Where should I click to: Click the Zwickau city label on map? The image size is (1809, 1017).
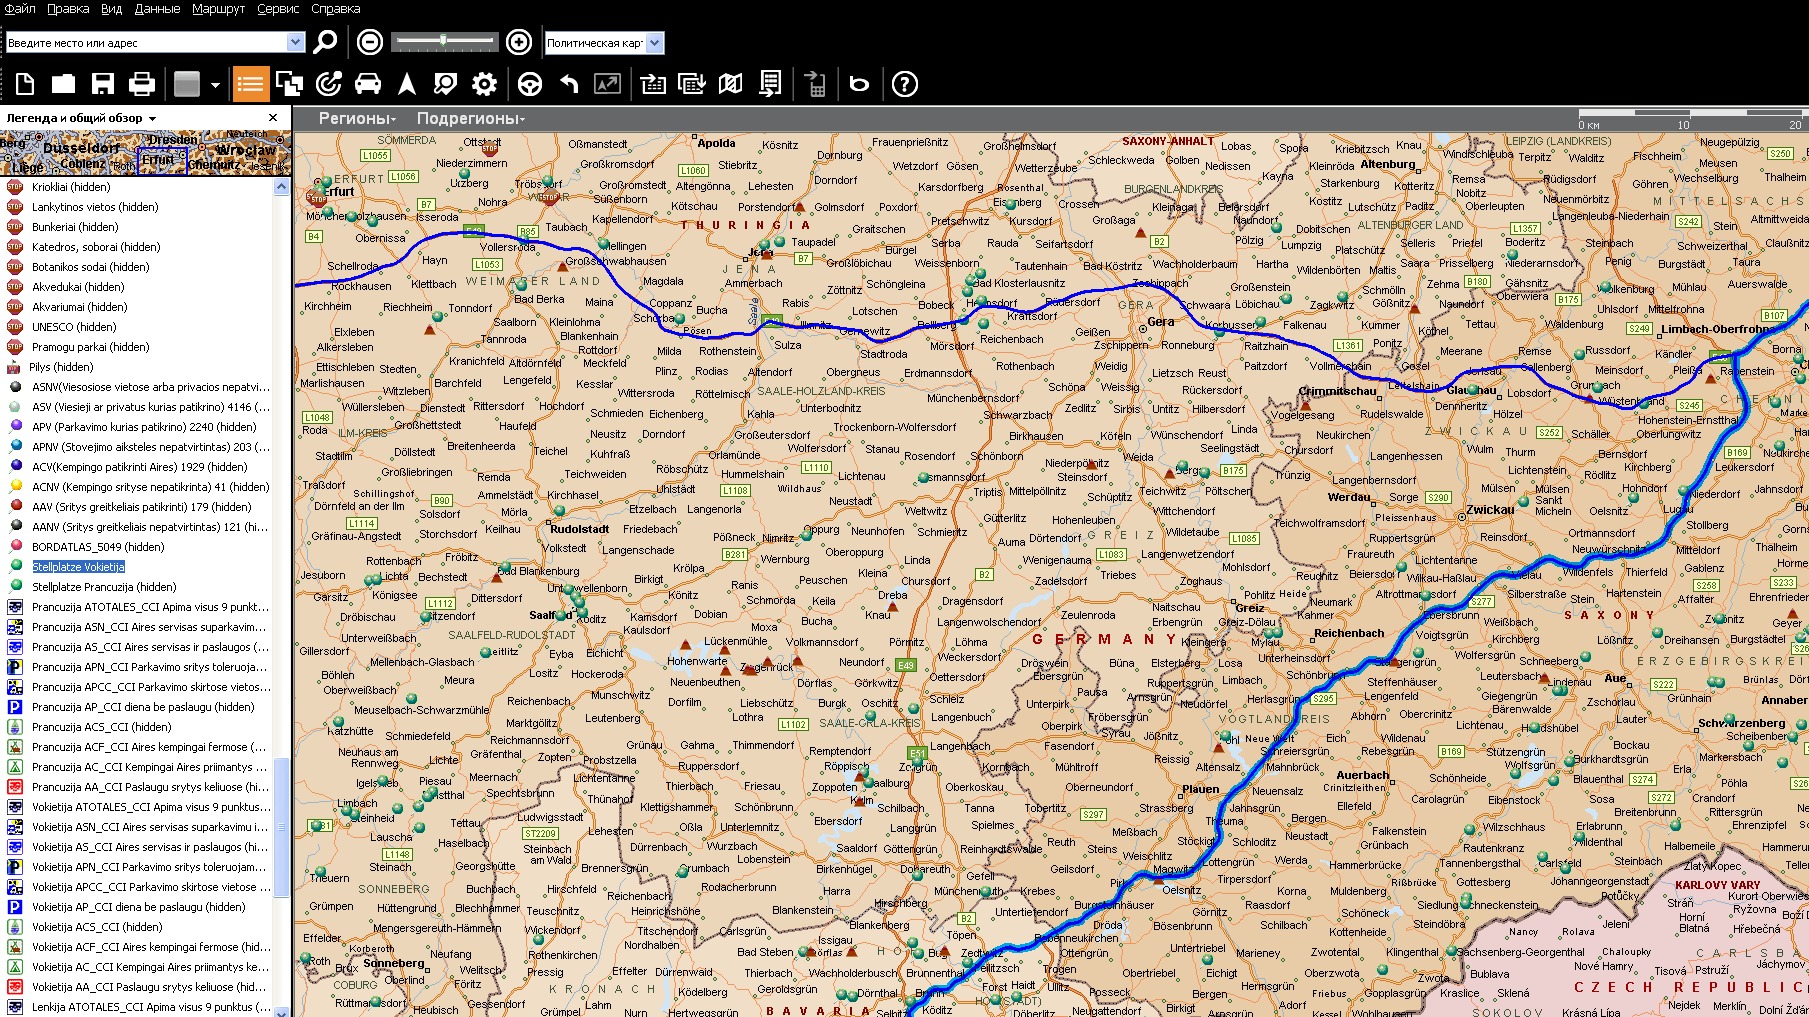coord(1490,509)
